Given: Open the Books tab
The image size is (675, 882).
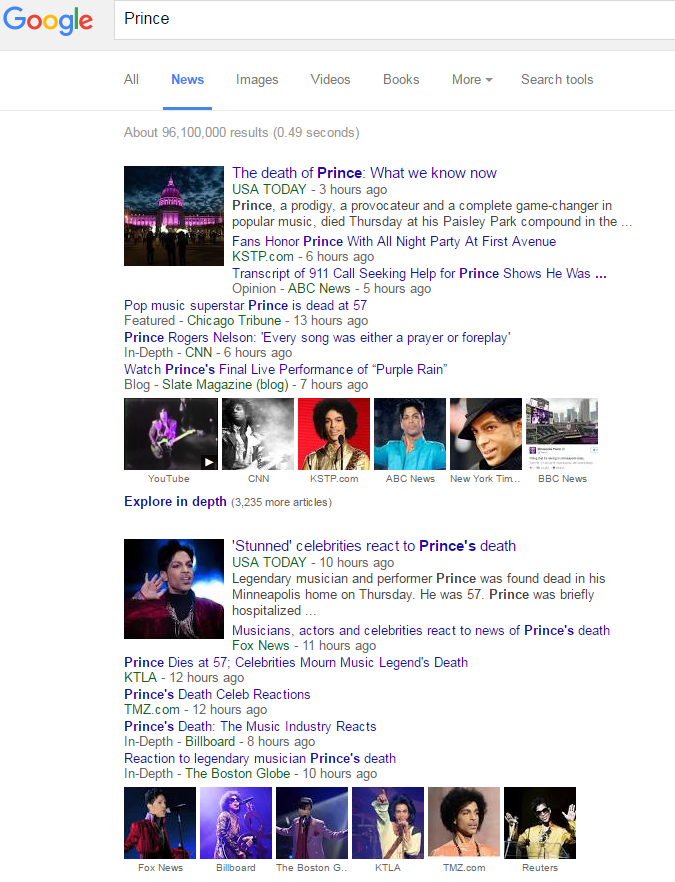Looking at the screenshot, I should 401,79.
